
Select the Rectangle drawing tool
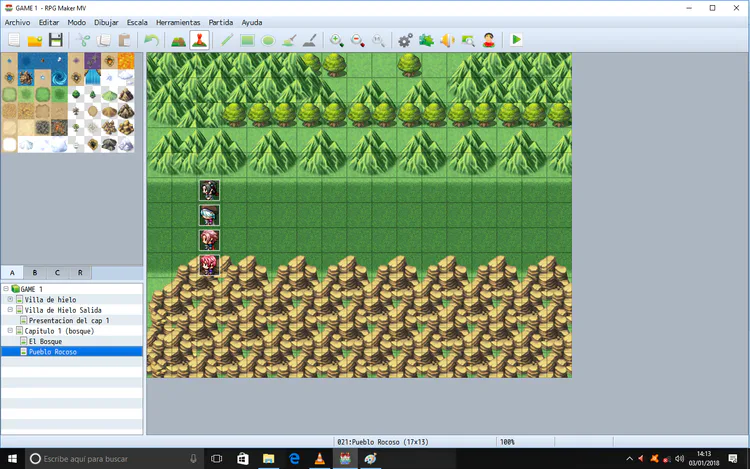tap(247, 40)
